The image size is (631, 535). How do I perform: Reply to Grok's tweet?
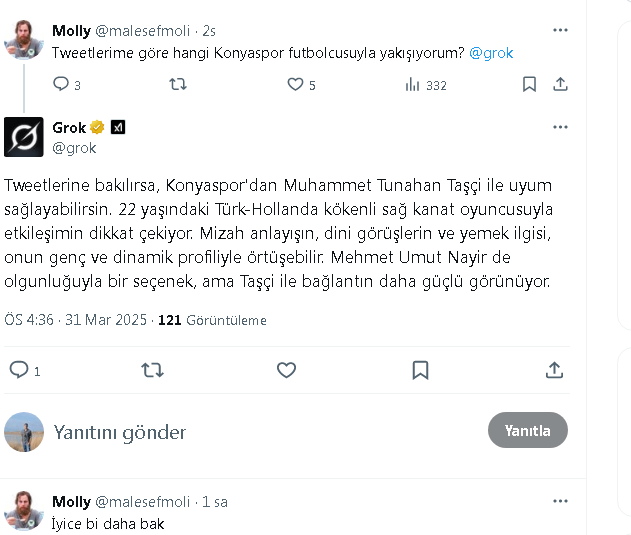[19, 370]
